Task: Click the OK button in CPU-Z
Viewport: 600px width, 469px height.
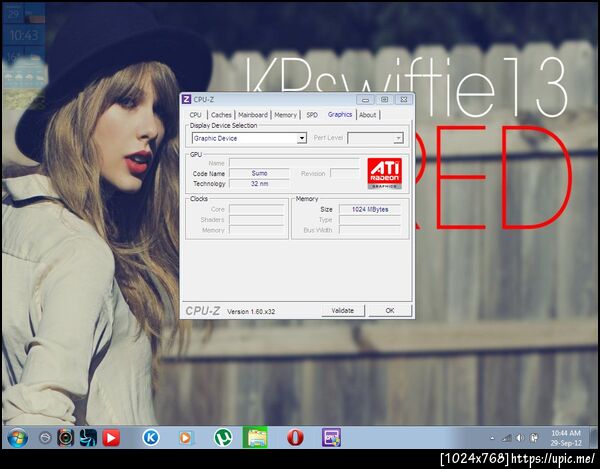Action: click(x=390, y=311)
